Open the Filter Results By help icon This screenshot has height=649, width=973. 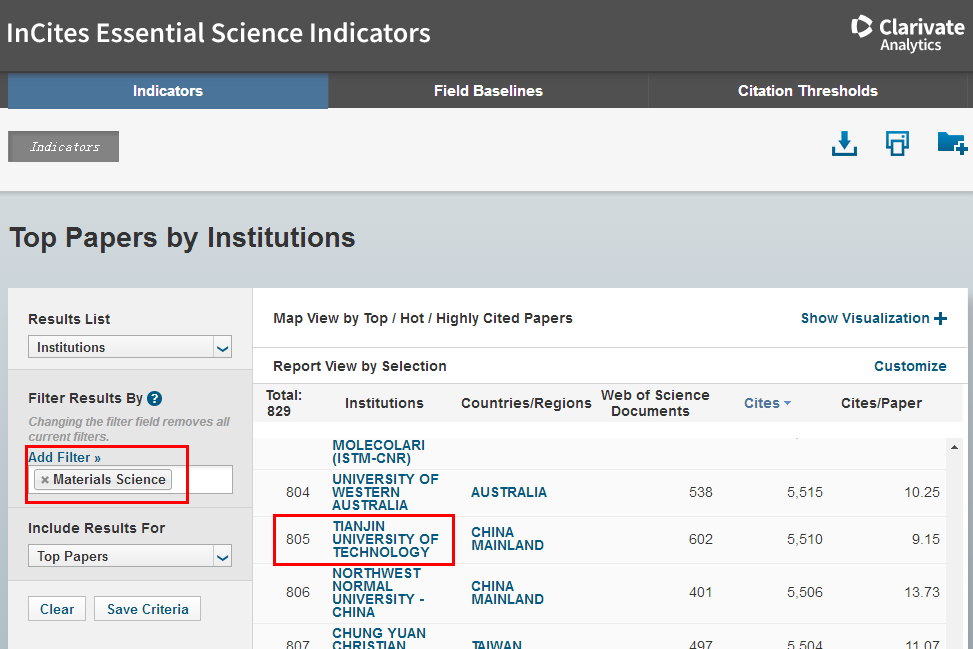[x=155, y=398]
